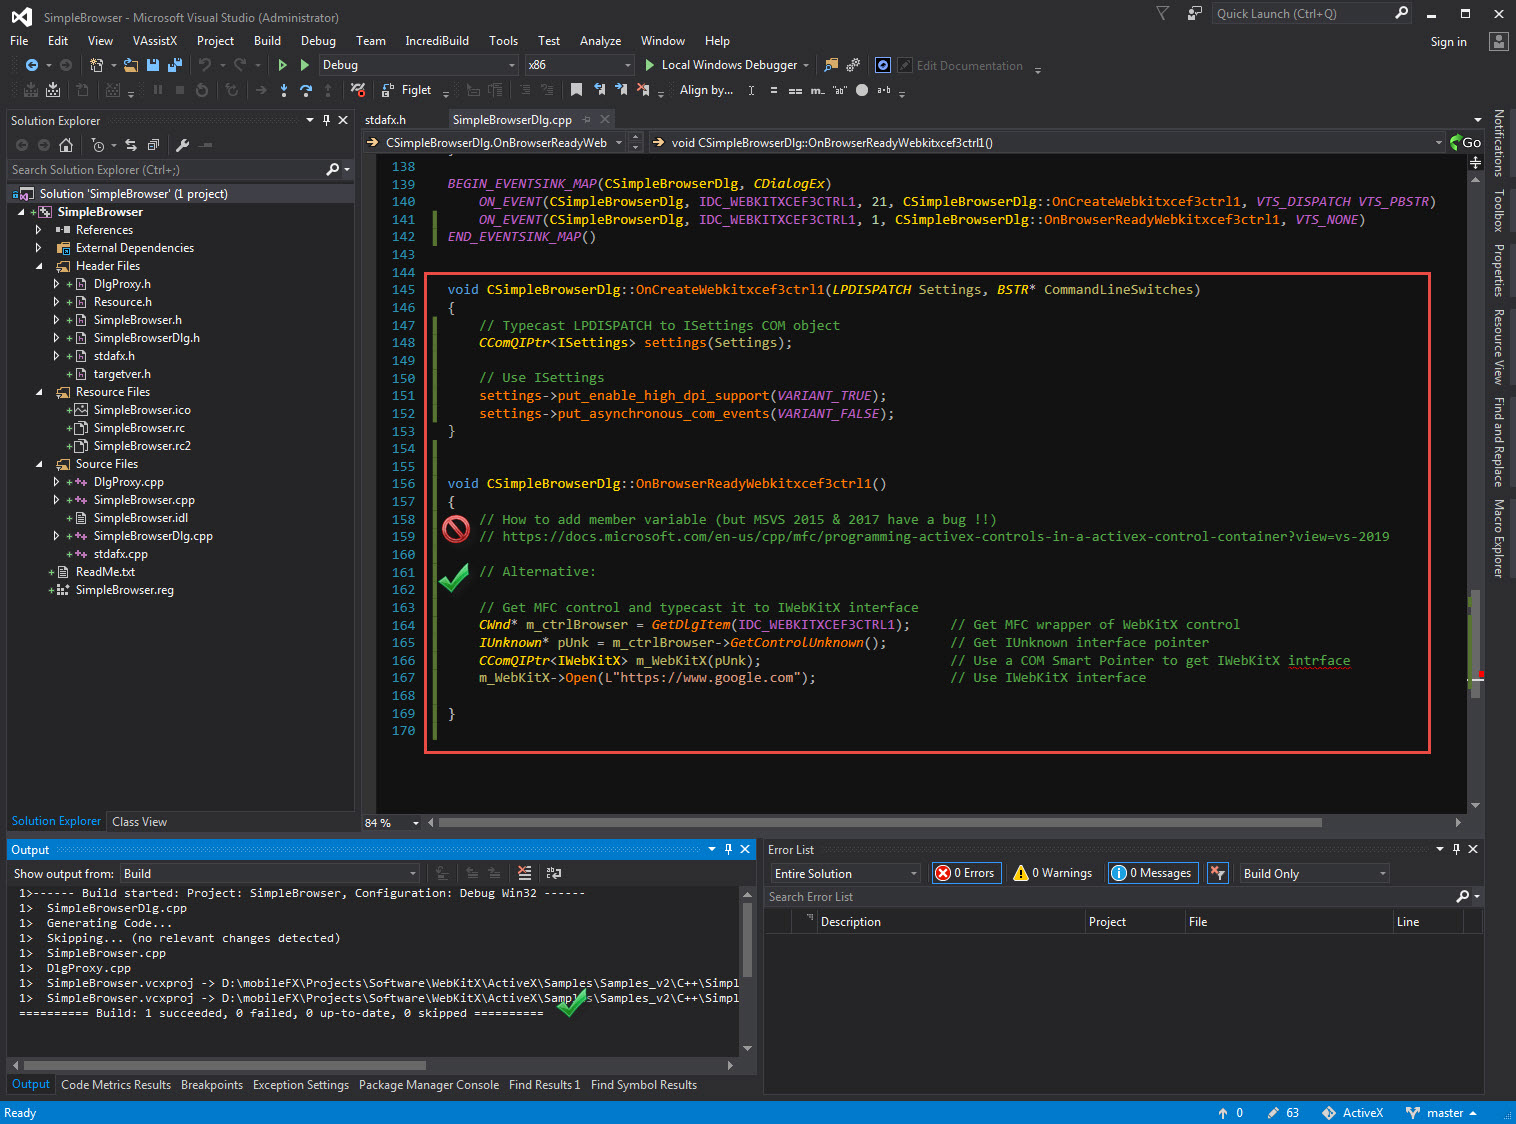Click the editor horizontal scrollbar

pos(880,823)
